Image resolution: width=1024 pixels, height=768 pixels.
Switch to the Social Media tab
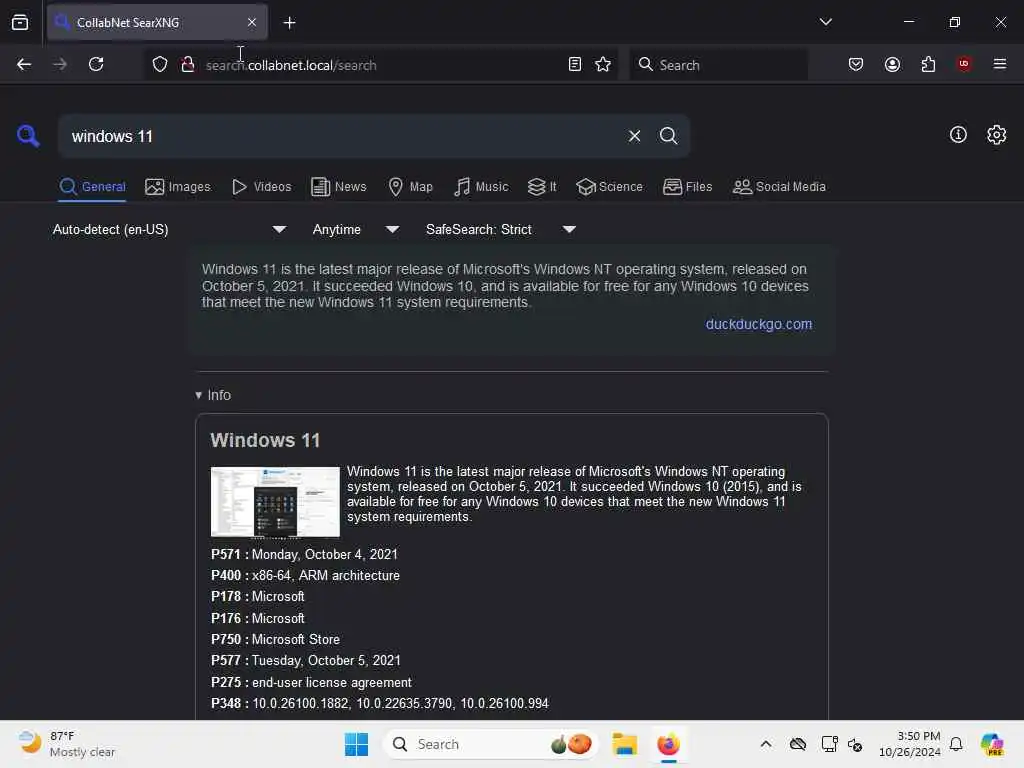click(779, 187)
